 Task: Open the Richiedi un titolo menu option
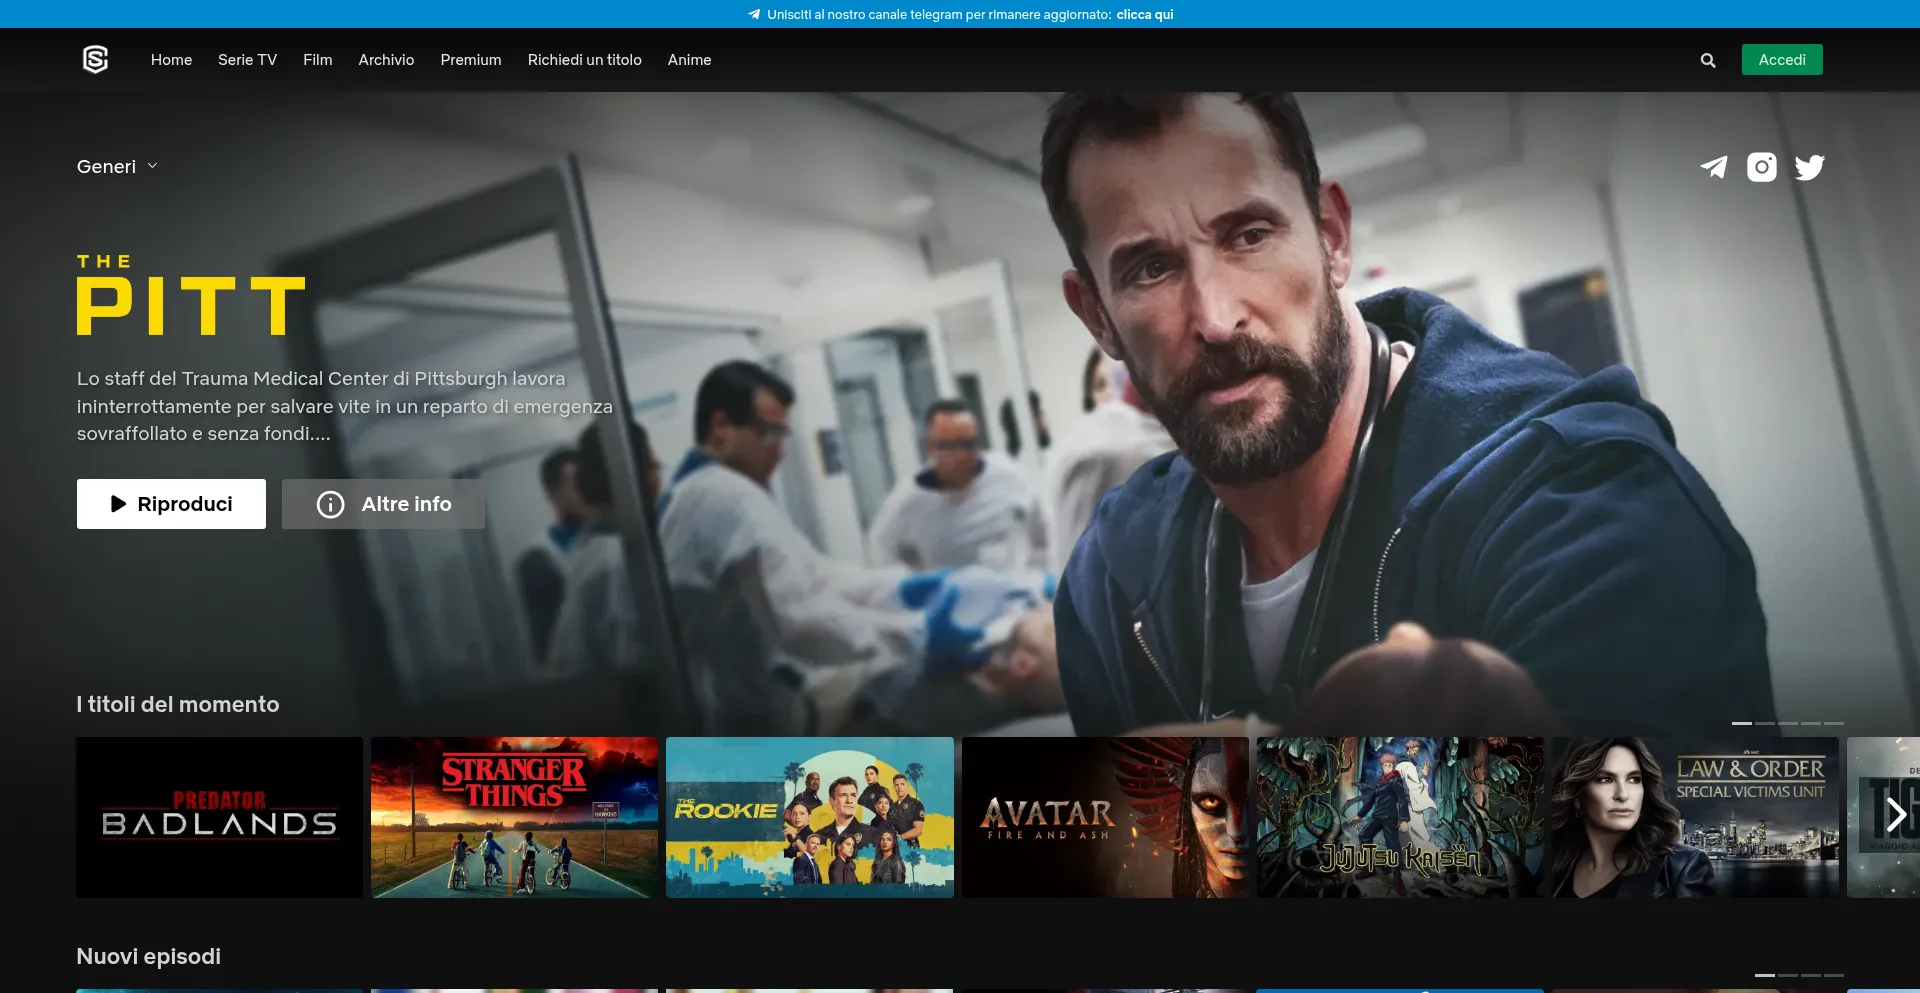584,60
